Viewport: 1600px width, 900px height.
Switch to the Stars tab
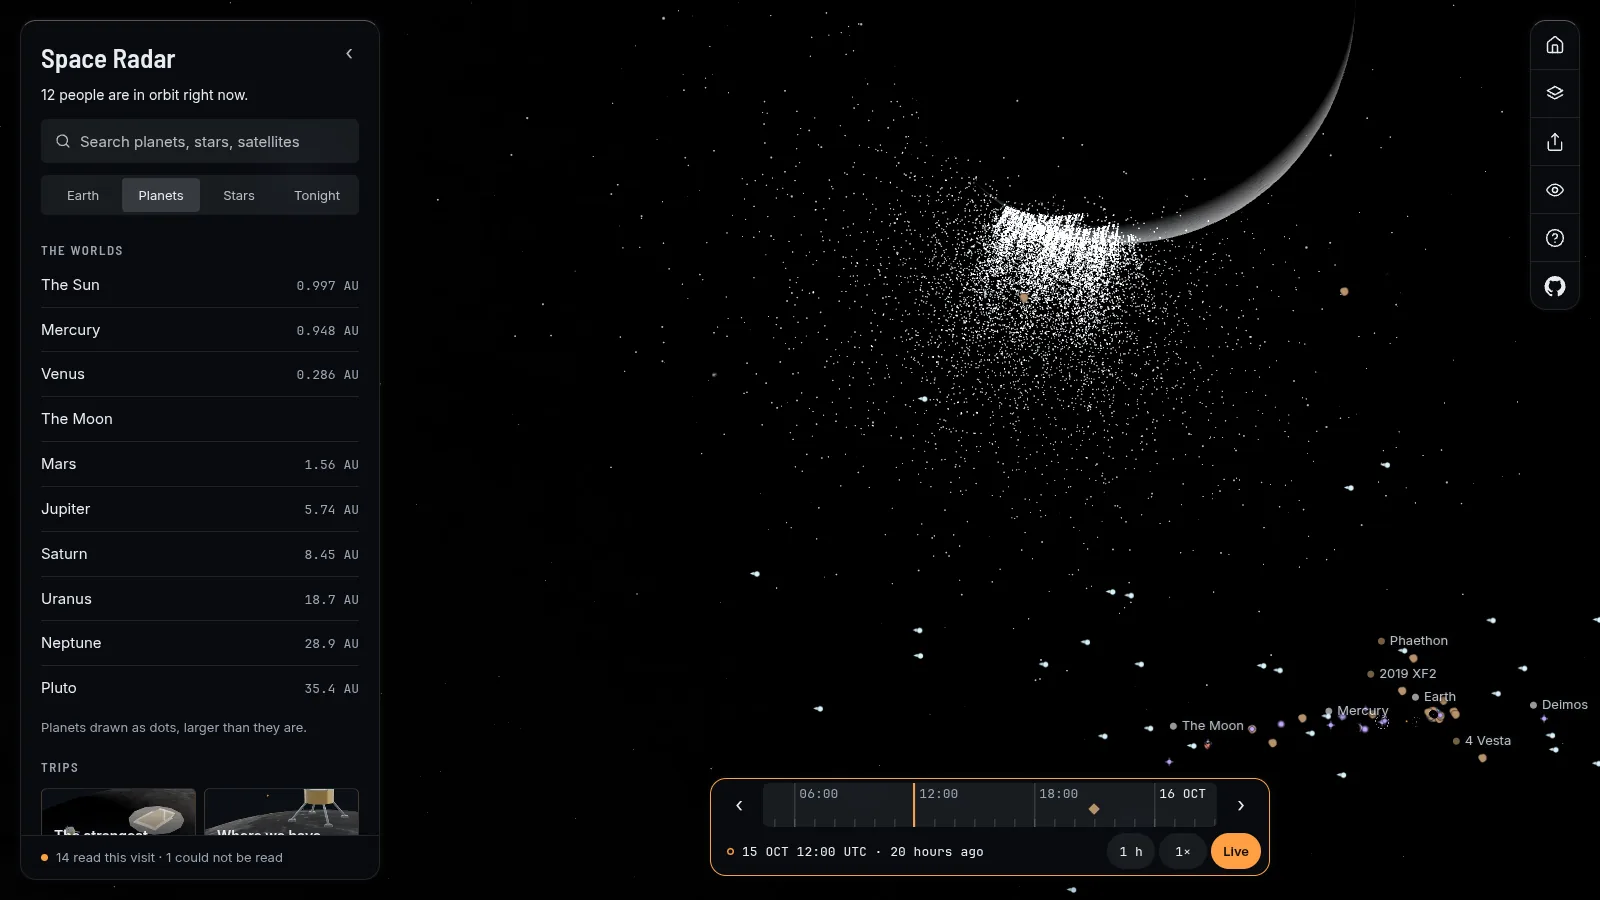coord(239,195)
